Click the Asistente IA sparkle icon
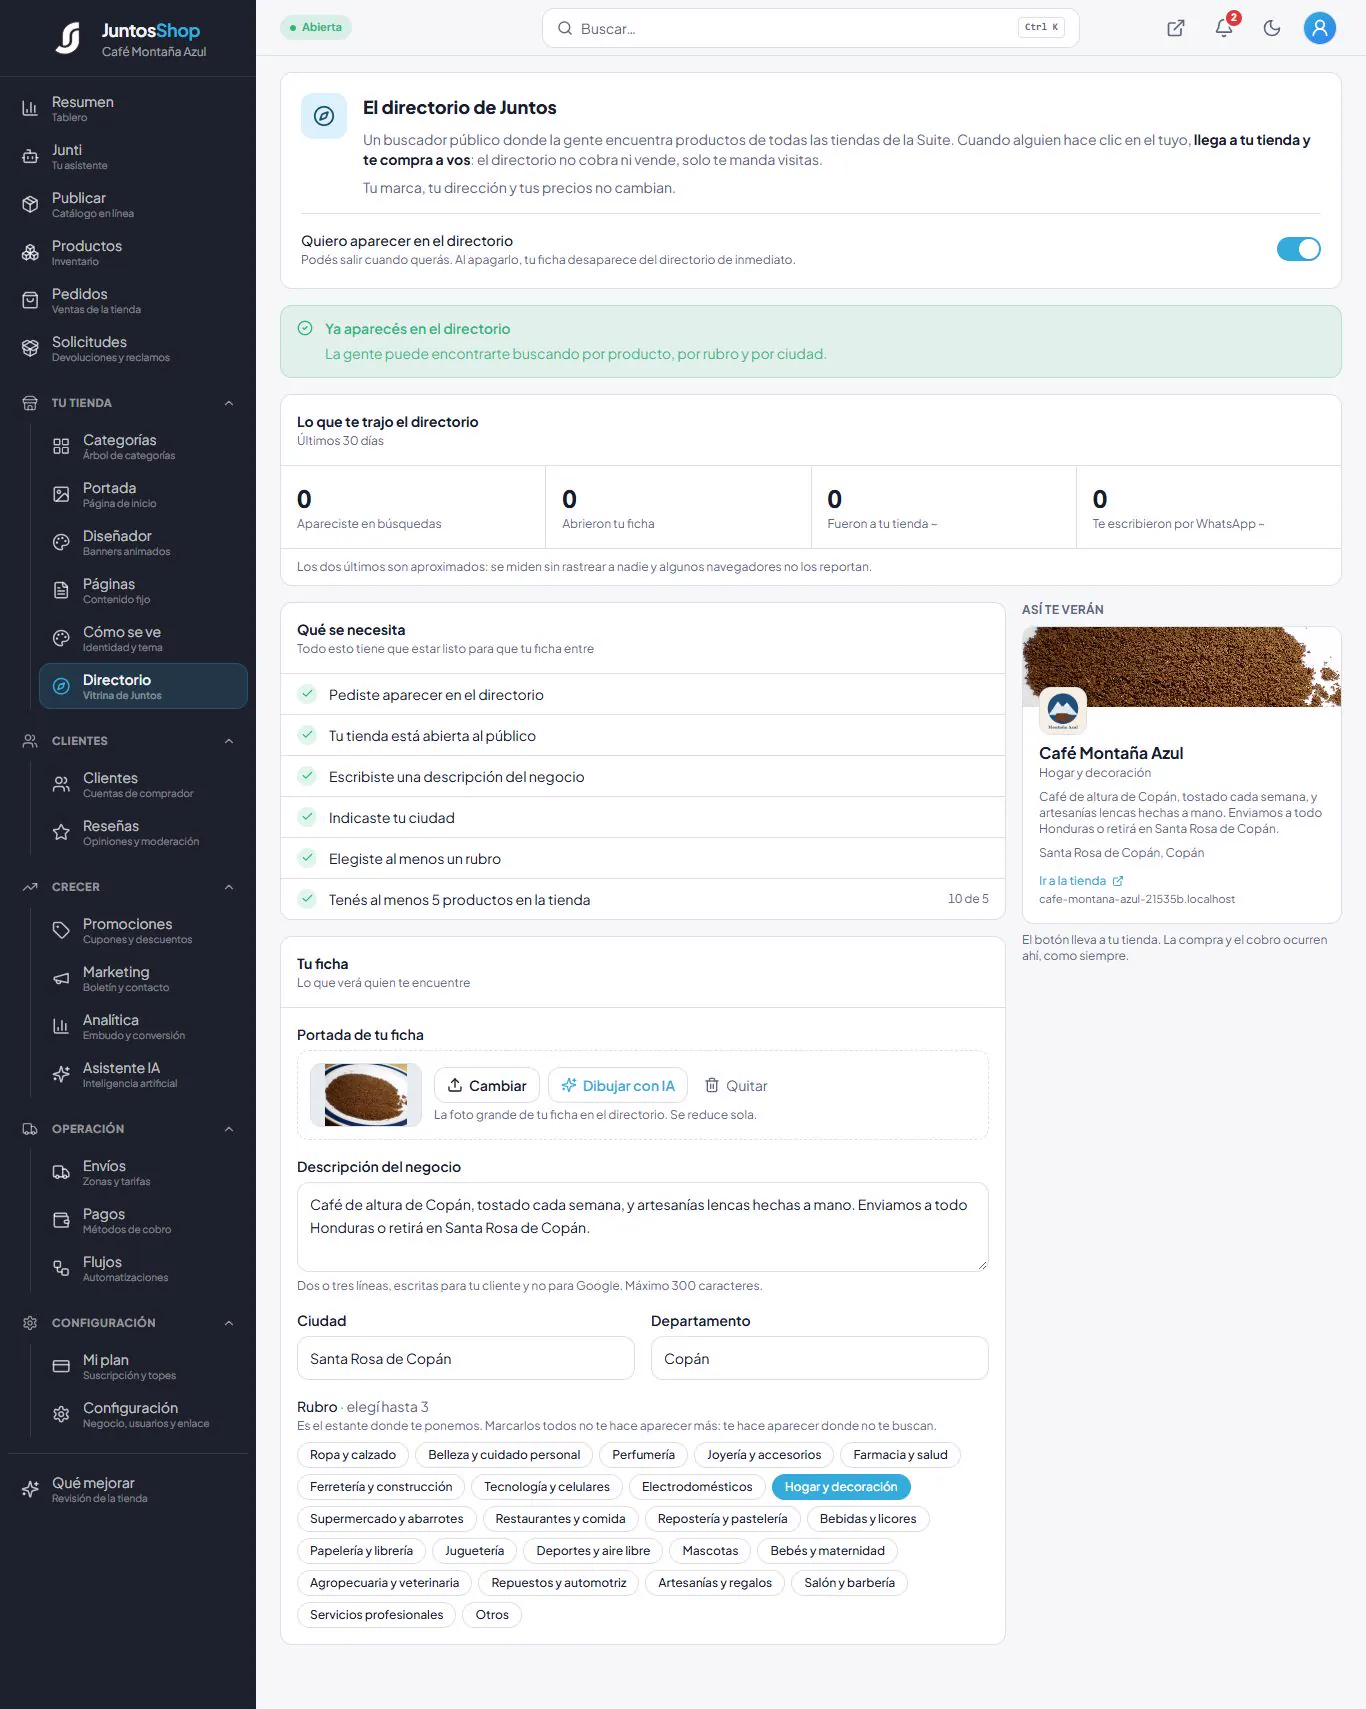The width and height of the screenshot is (1366, 1709). click(x=61, y=1074)
